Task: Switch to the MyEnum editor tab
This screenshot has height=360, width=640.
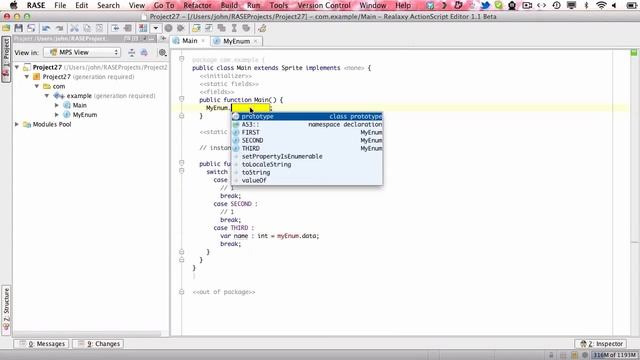Action: click(x=237, y=41)
